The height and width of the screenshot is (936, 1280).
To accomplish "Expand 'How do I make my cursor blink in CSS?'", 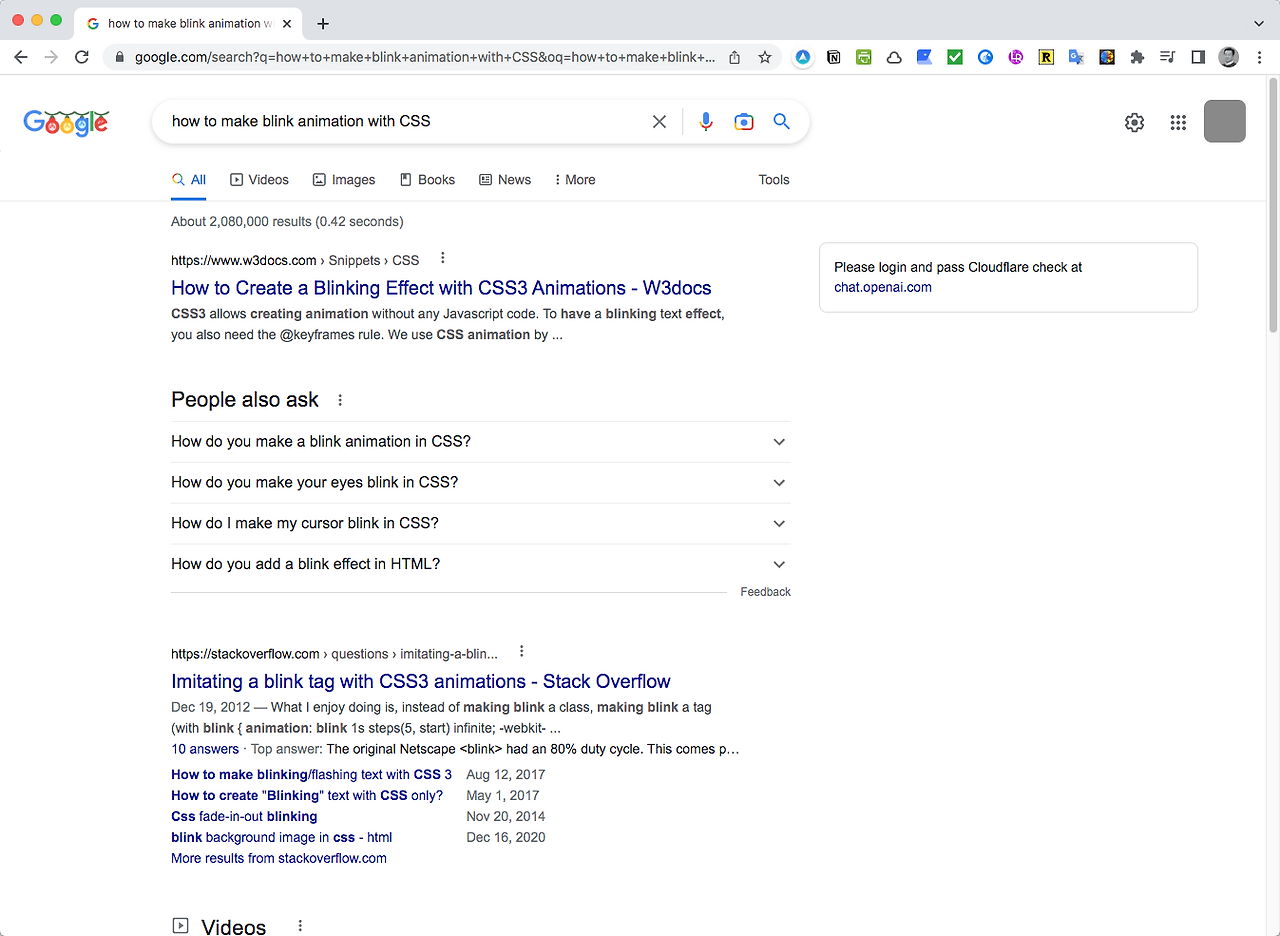I will pyautogui.click(x=481, y=523).
